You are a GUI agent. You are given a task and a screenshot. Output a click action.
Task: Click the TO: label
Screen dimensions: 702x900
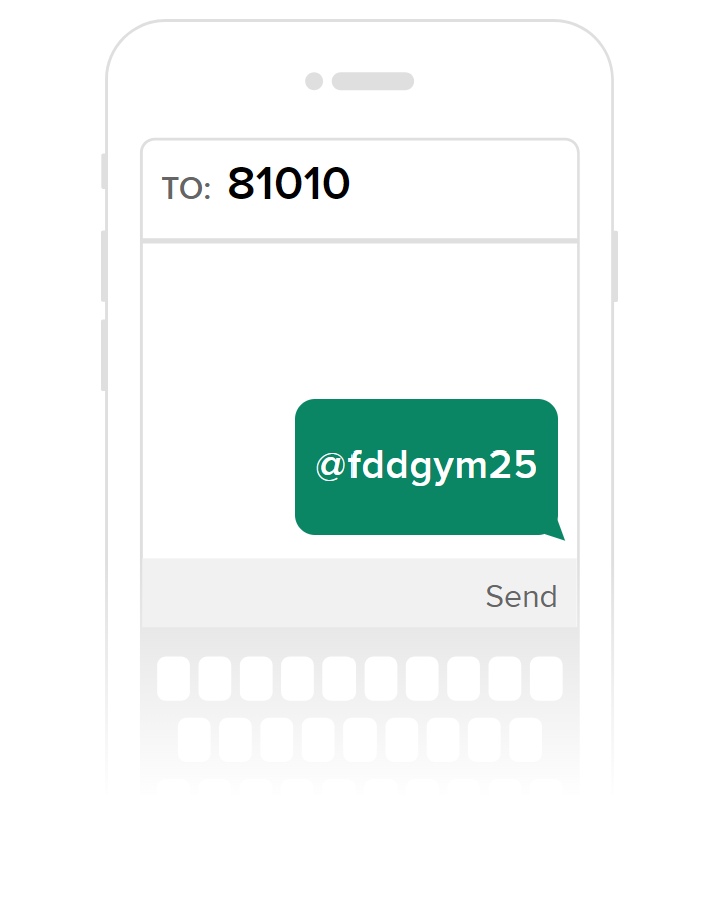click(186, 188)
